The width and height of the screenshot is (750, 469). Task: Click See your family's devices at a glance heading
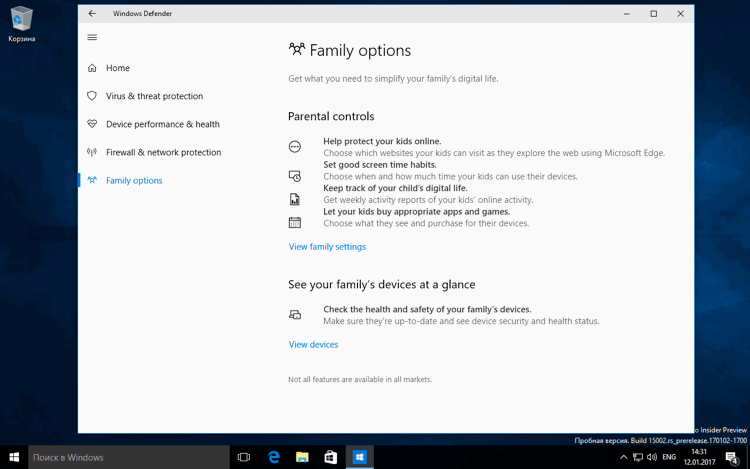tap(382, 284)
